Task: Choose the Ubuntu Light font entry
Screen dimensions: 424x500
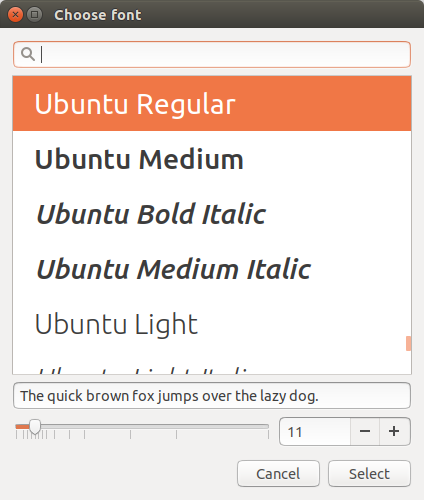Action: pyautogui.click(x=212, y=324)
